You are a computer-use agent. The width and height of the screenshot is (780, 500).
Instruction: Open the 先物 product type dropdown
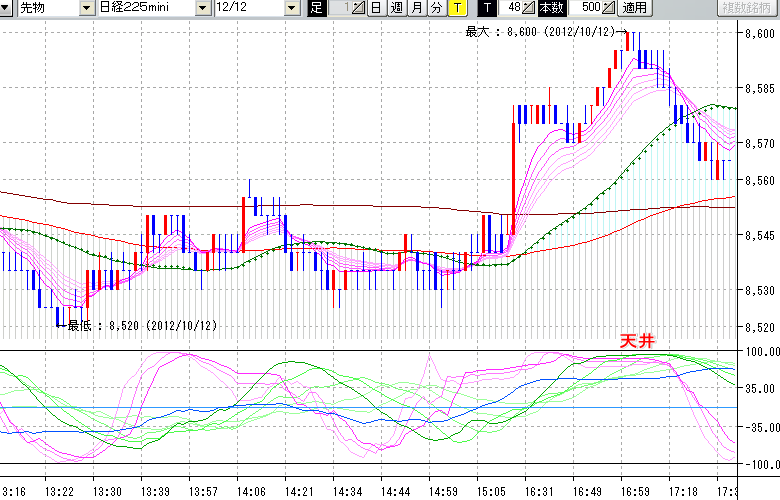85,8
